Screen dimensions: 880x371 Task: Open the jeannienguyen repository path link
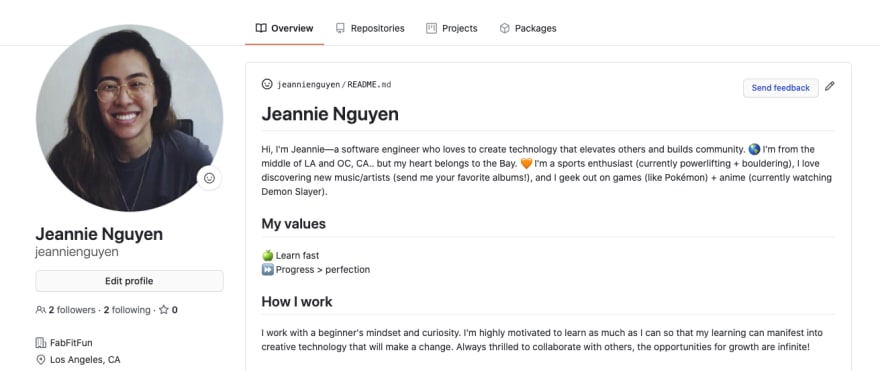click(308, 85)
